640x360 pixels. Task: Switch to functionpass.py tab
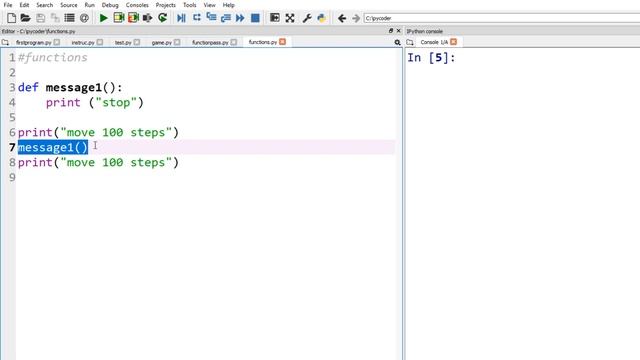click(x=210, y=42)
